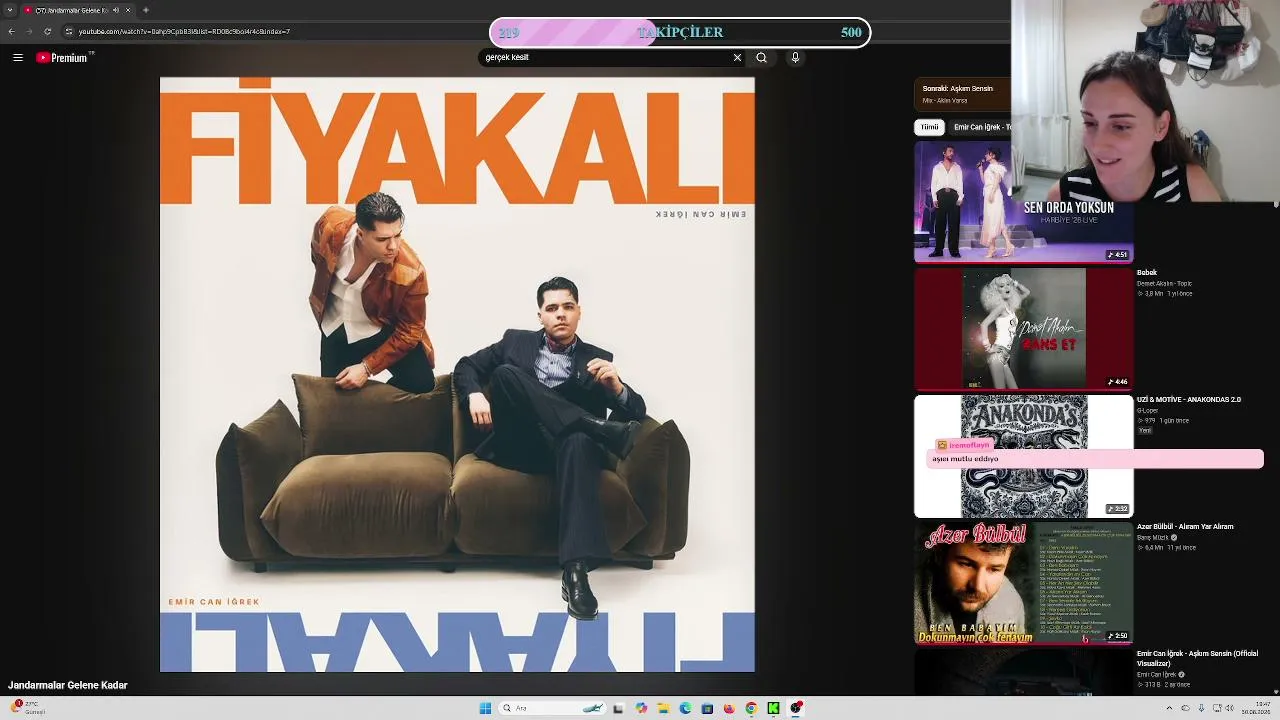This screenshot has height=720, width=1280.
Task: Click the browser forward arrow
Action: click(x=29, y=31)
